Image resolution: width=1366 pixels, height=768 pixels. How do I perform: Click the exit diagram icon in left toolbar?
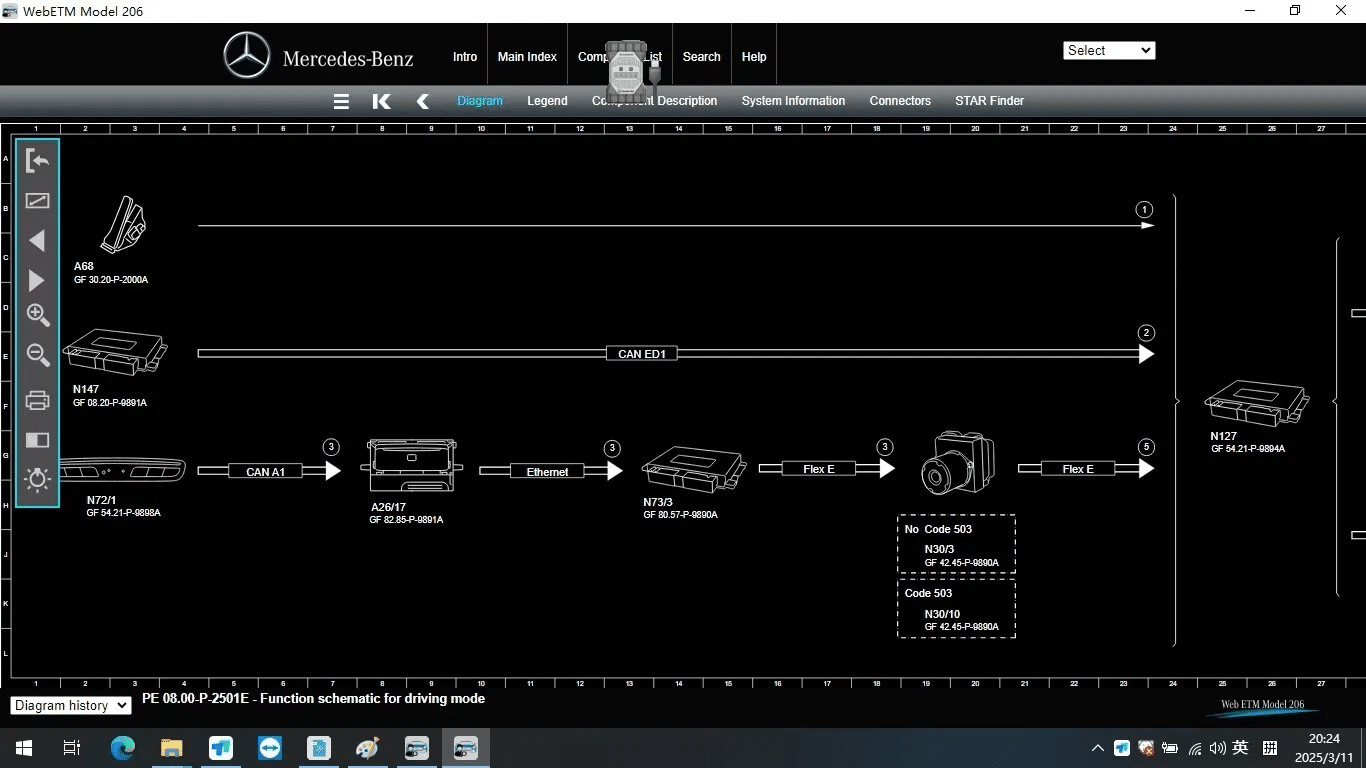(x=37, y=161)
